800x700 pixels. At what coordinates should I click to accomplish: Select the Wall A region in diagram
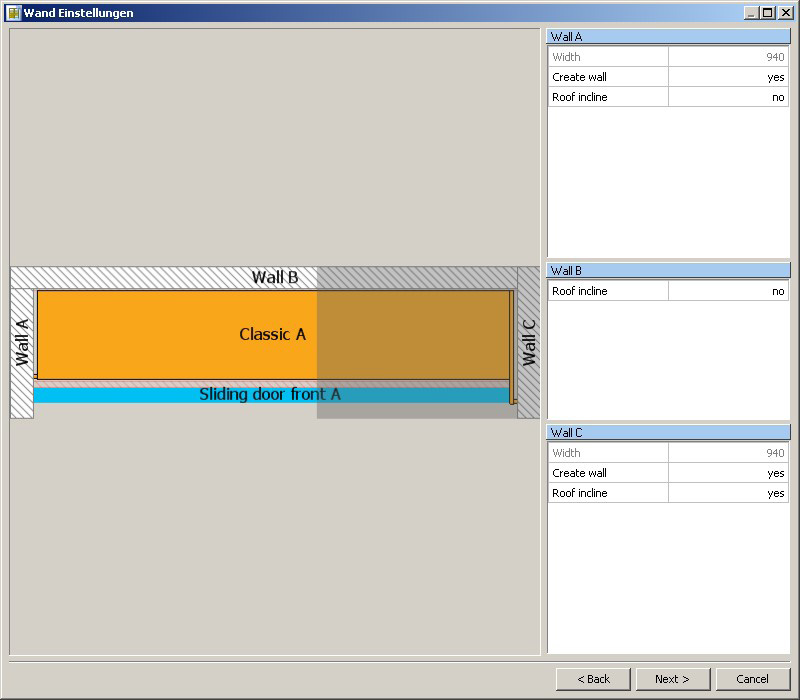tap(22, 345)
